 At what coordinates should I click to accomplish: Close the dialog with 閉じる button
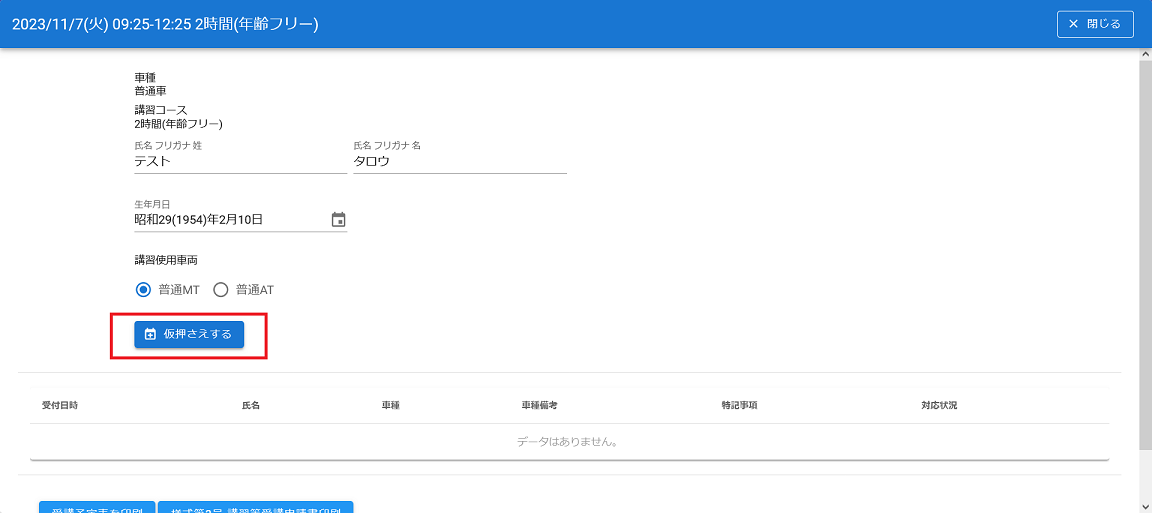pos(1095,24)
